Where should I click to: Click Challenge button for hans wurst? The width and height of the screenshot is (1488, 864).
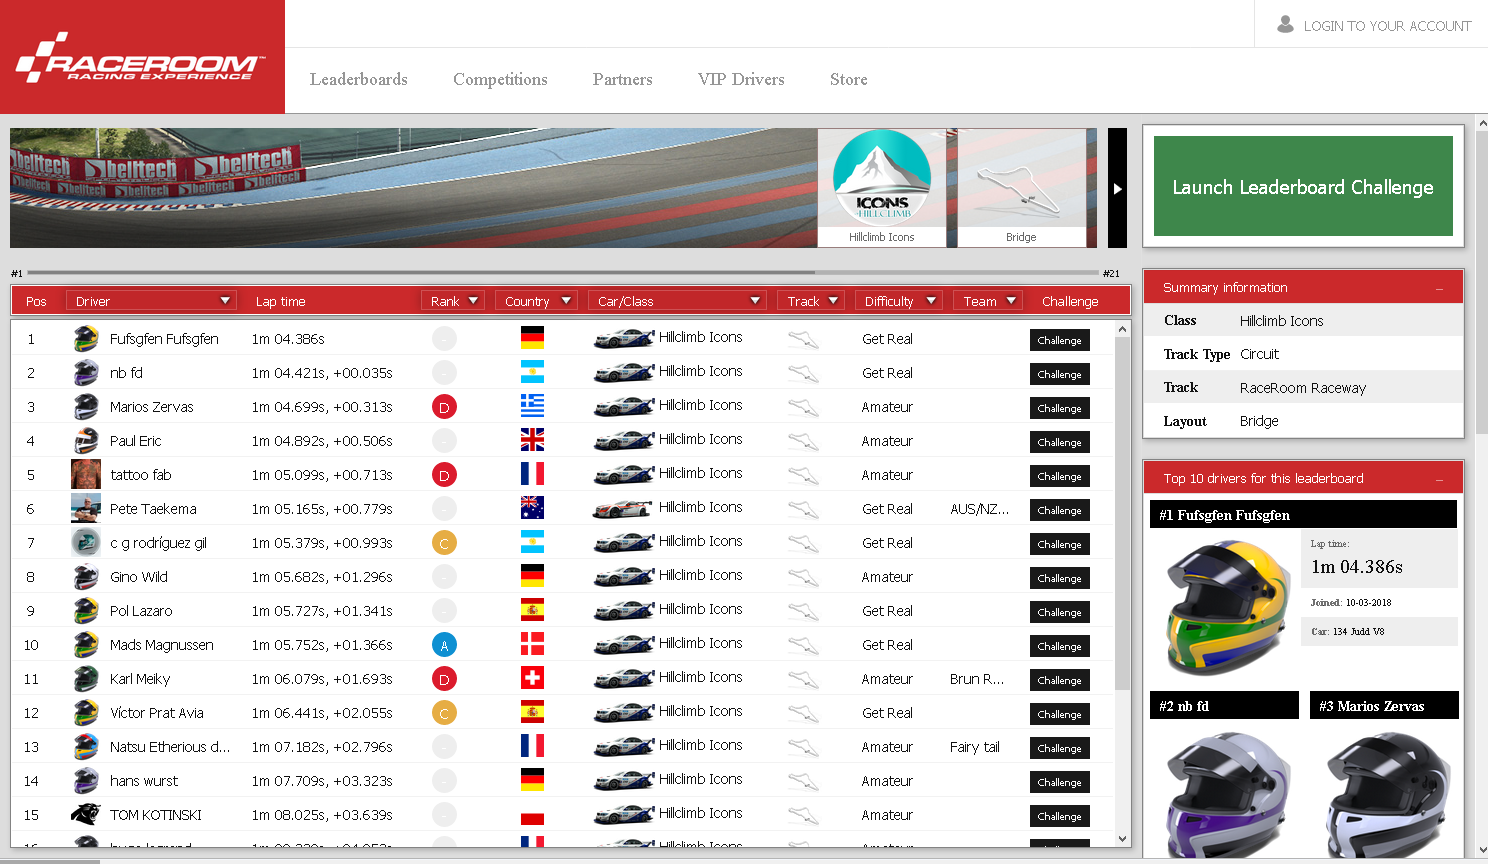coord(1059,782)
